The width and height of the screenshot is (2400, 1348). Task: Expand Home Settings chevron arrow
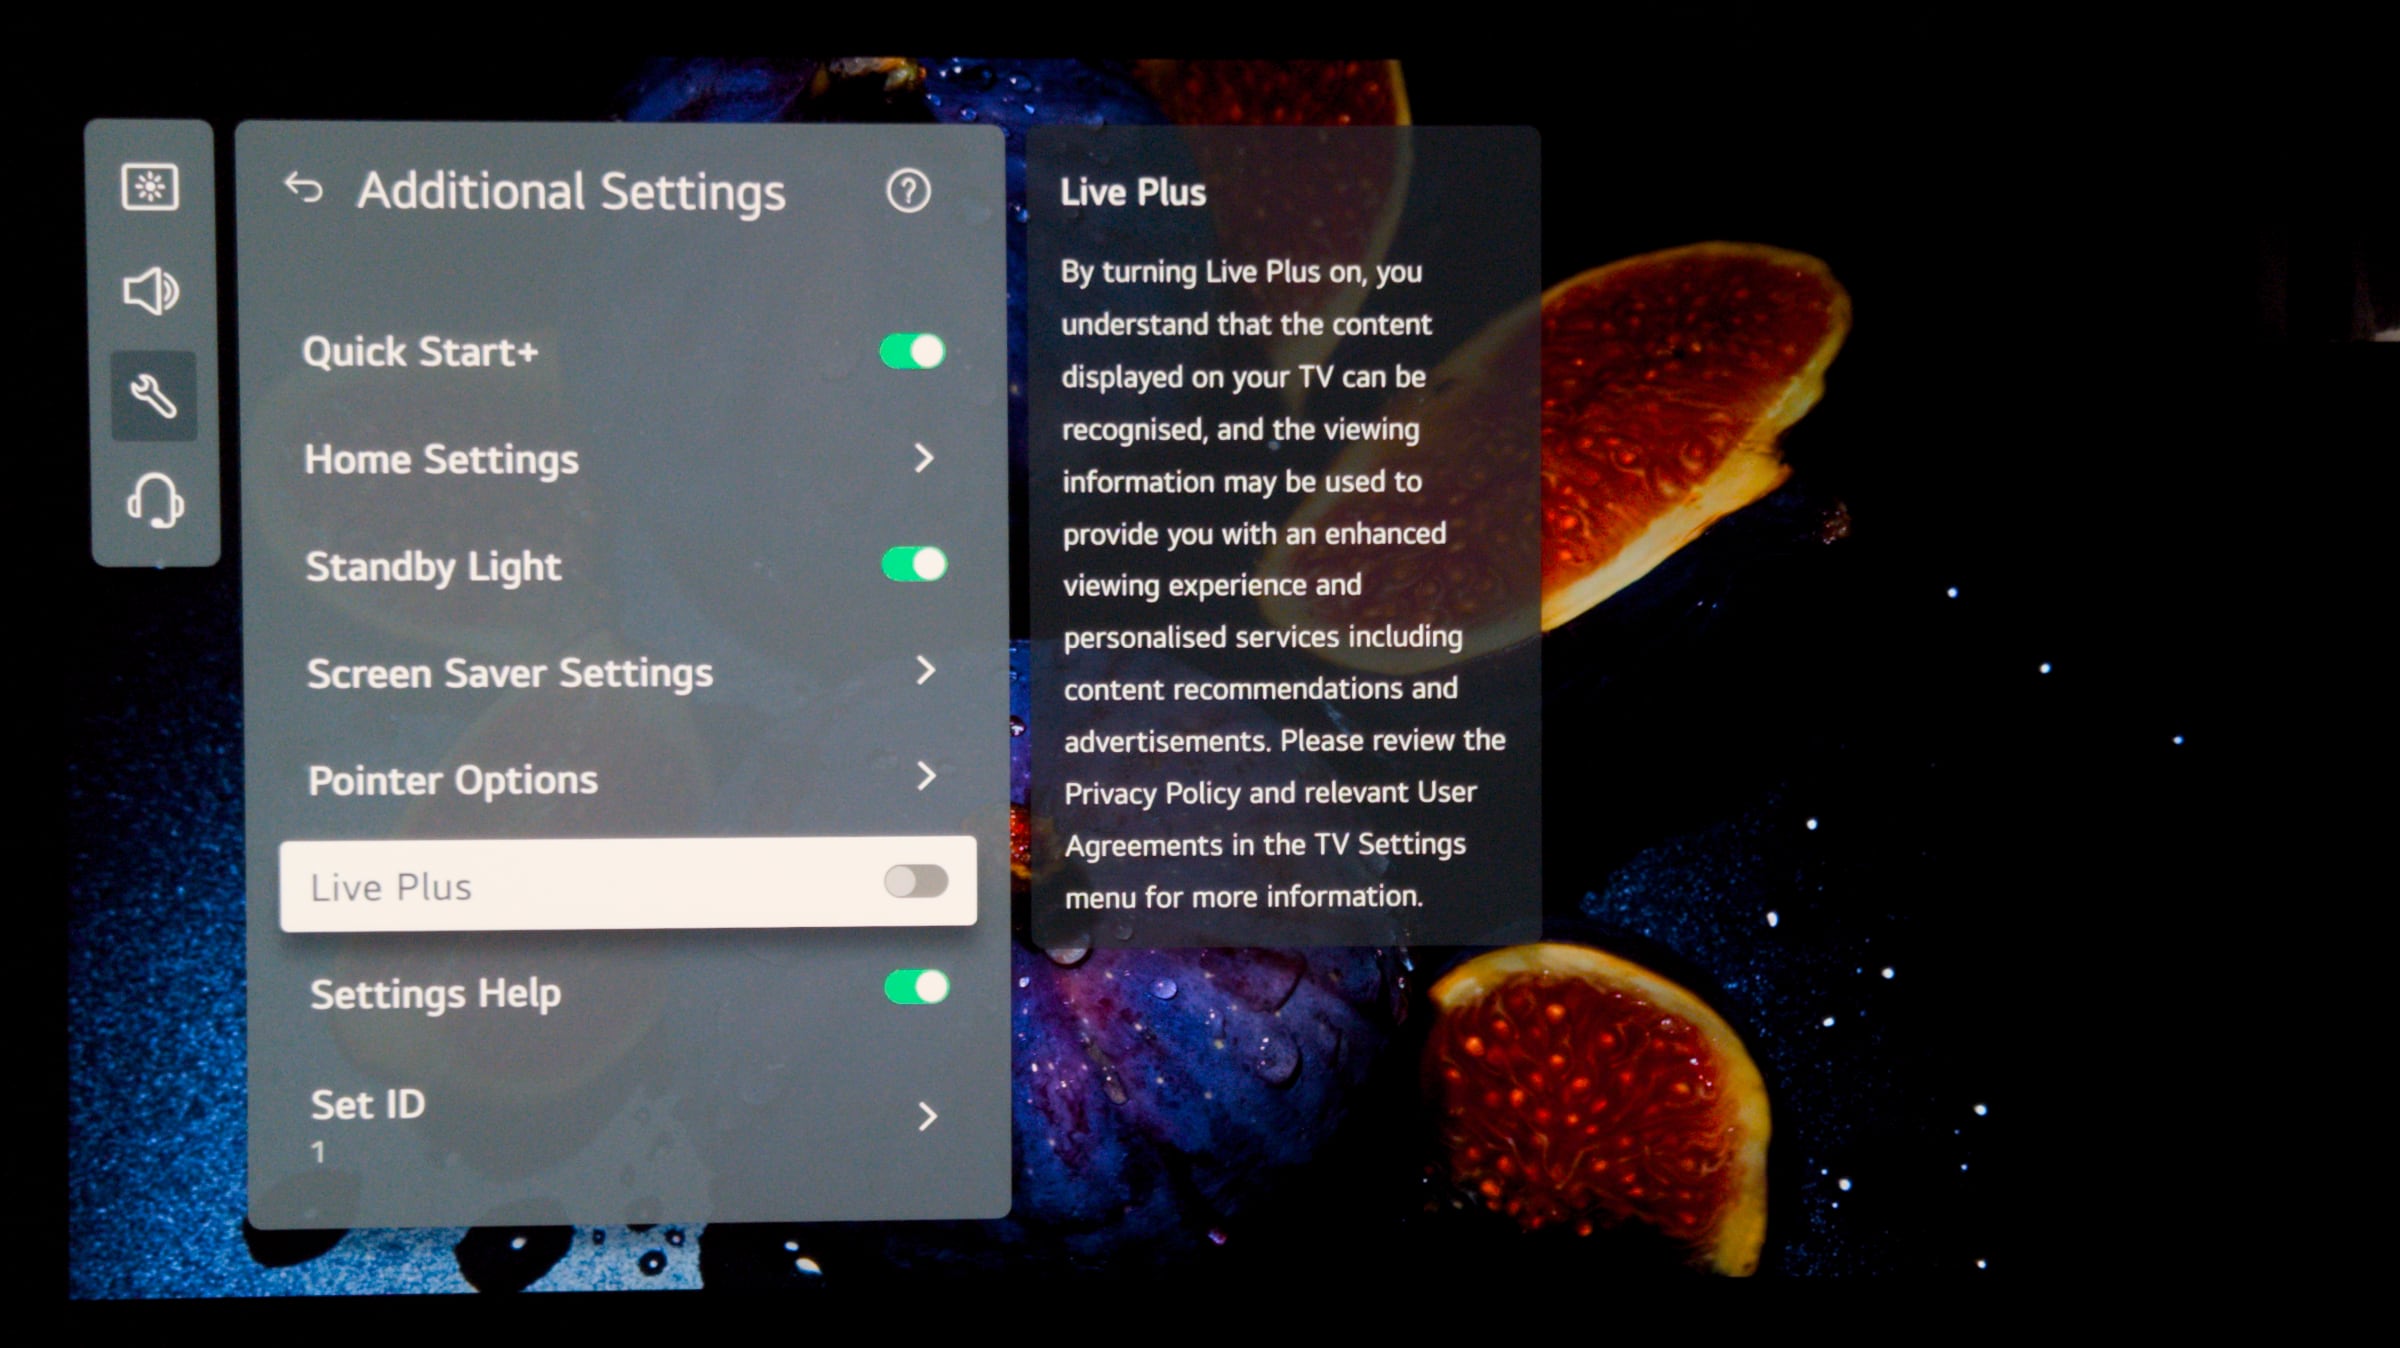(x=924, y=459)
